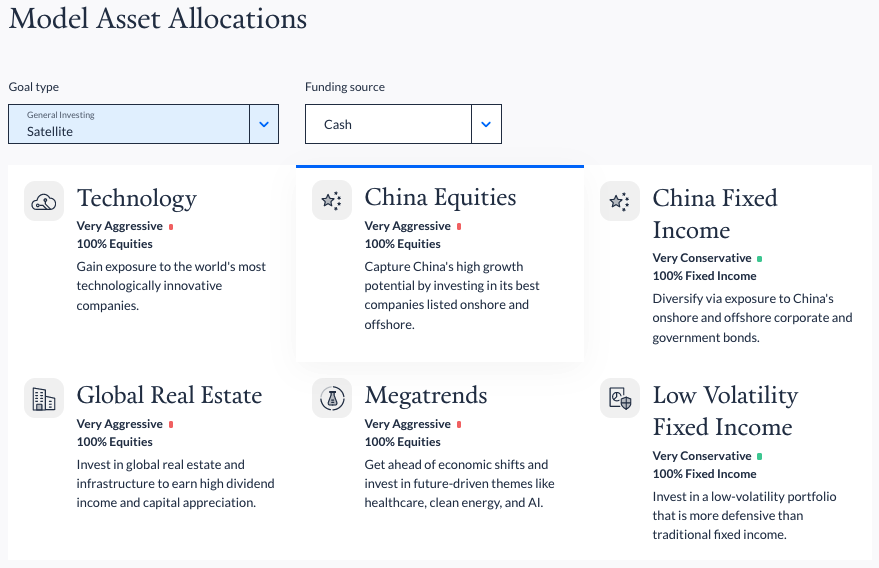Choose the Global Real Estate heading
Image resolution: width=879 pixels, height=568 pixels.
pyautogui.click(x=169, y=395)
